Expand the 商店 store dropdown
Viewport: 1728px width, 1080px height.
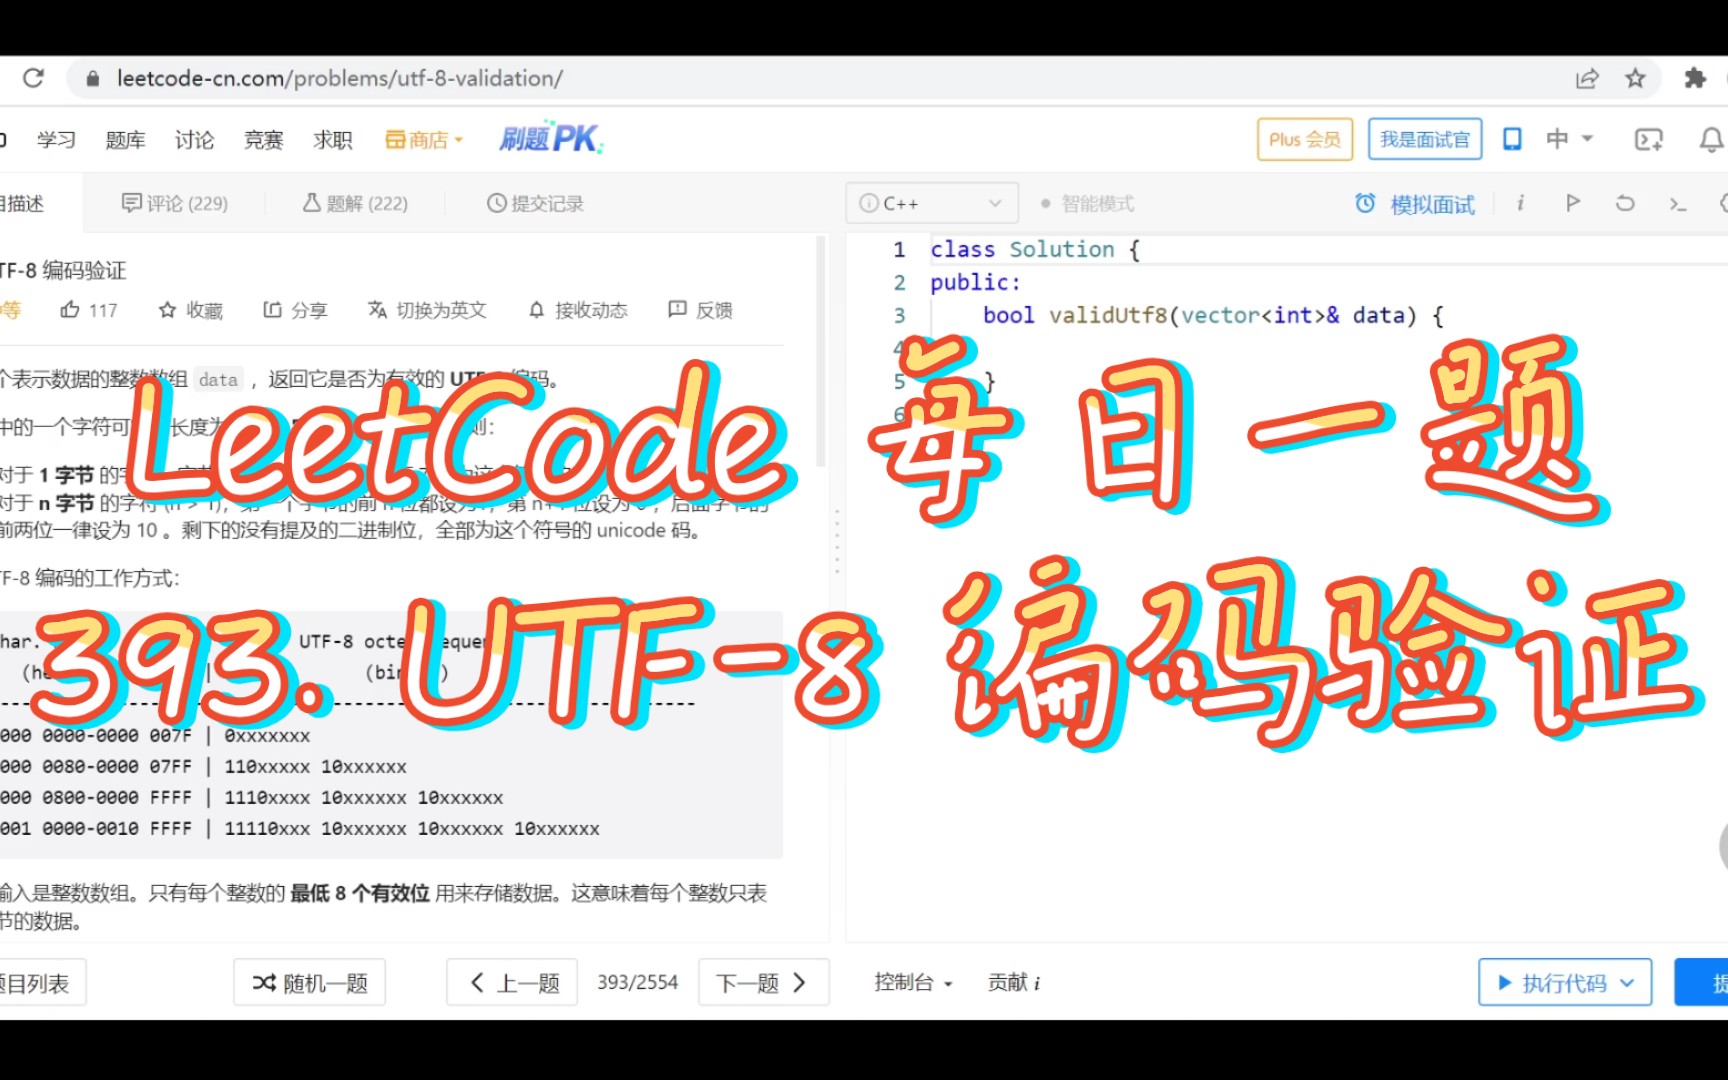(424, 140)
